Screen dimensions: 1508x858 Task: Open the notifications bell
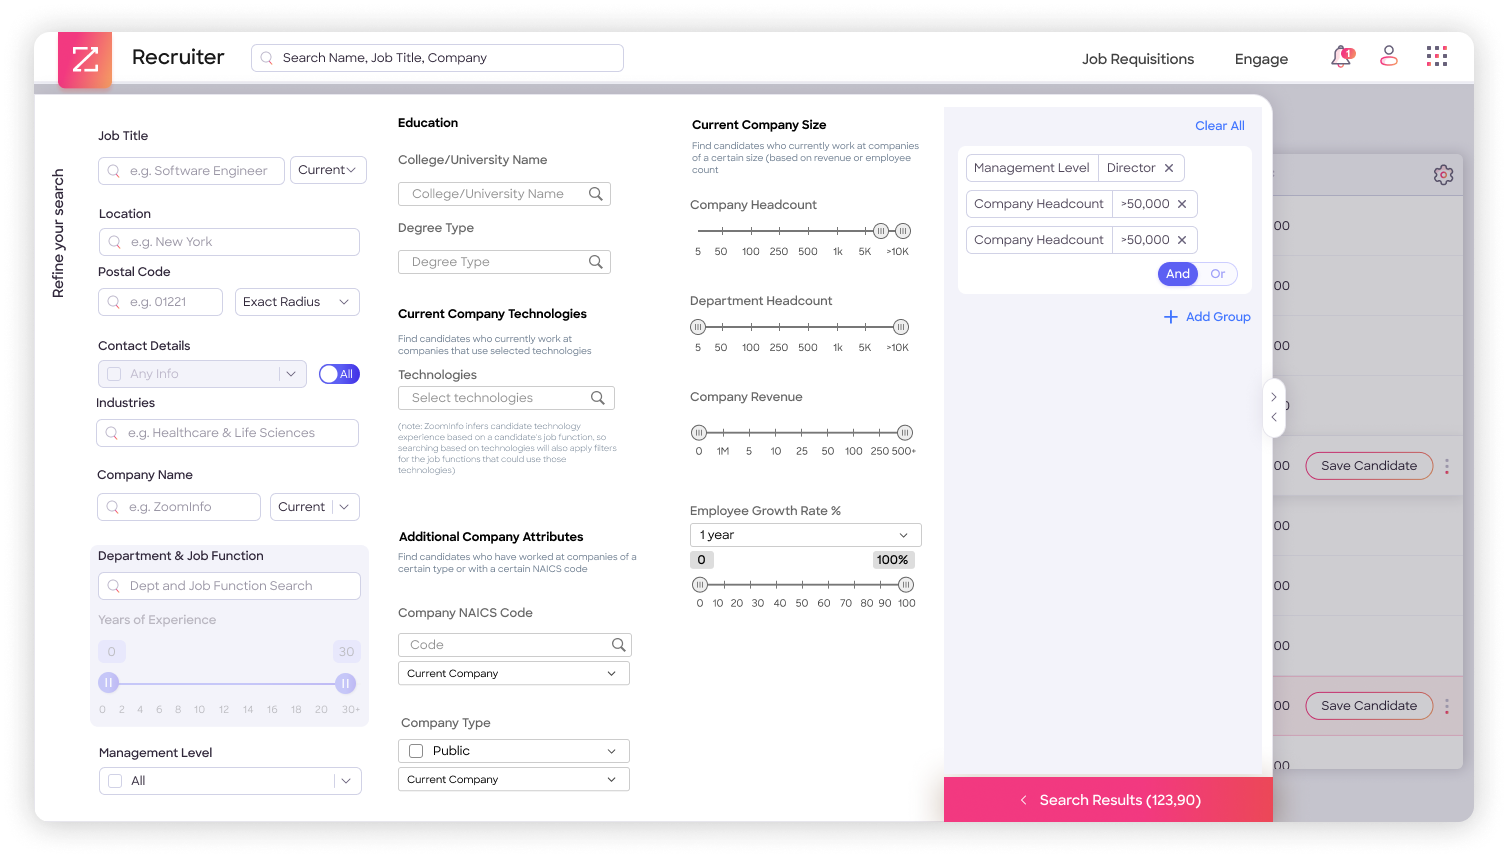coord(1341,57)
